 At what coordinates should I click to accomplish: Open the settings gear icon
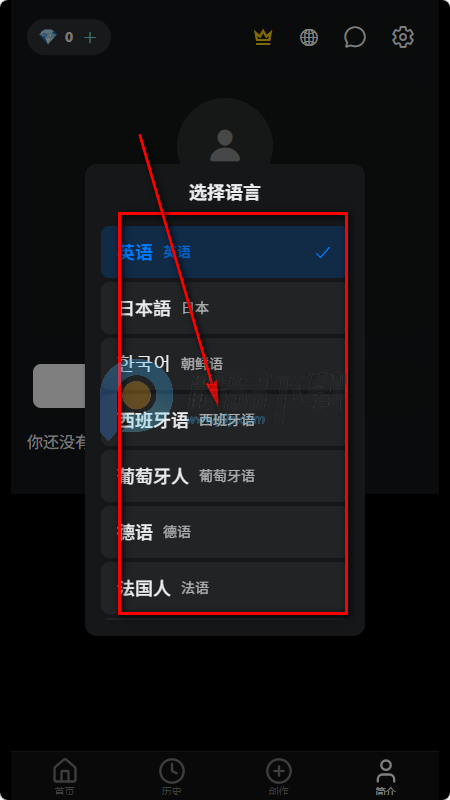[x=403, y=37]
